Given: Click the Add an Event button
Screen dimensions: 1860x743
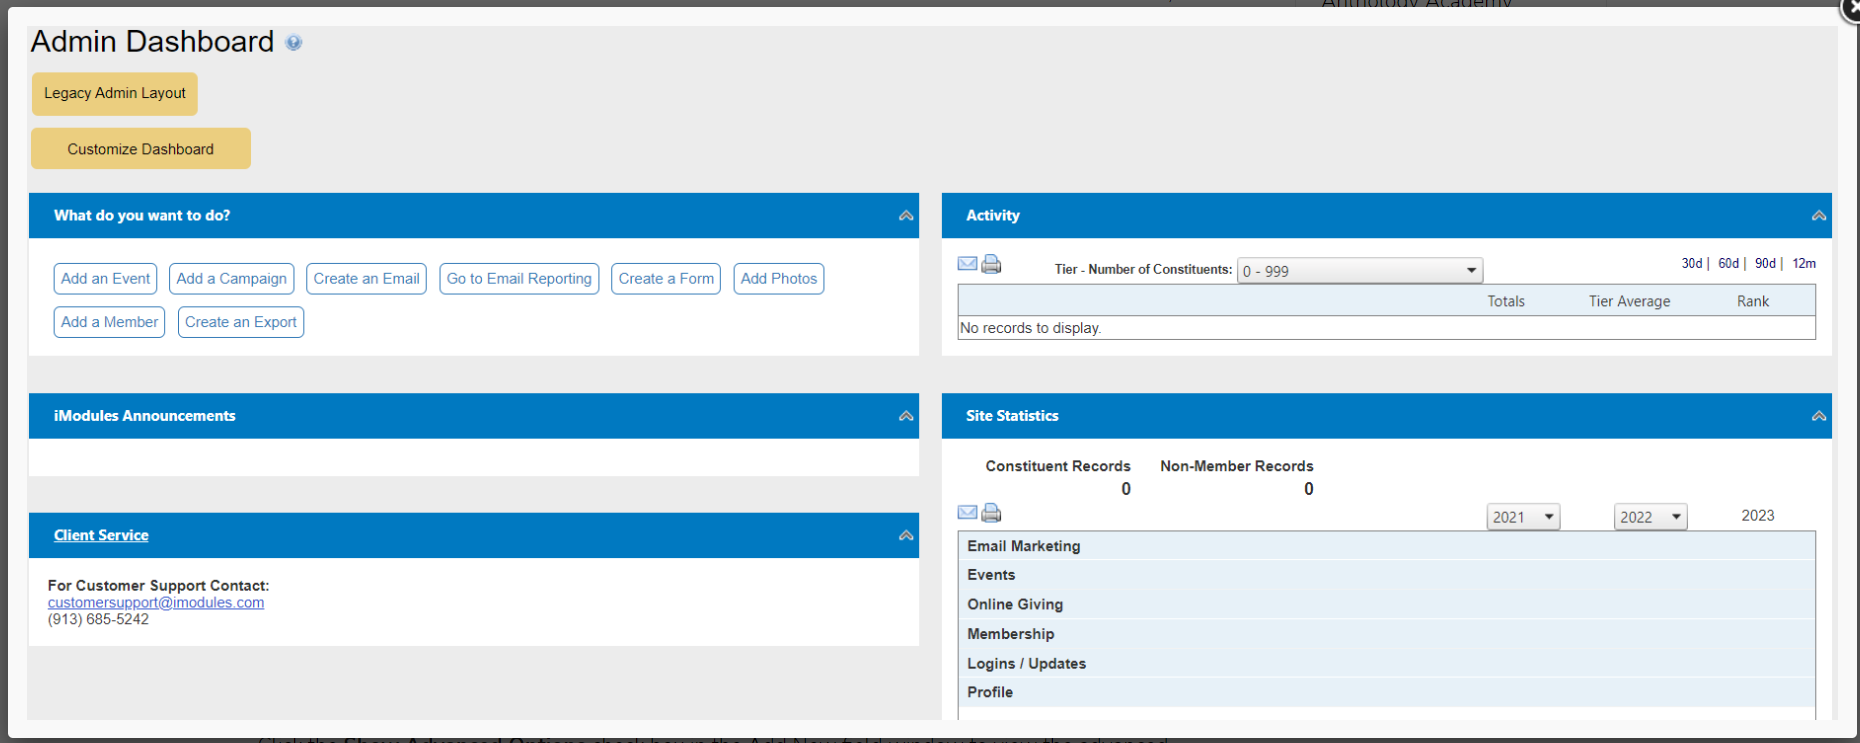Looking at the screenshot, I should point(105,279).
